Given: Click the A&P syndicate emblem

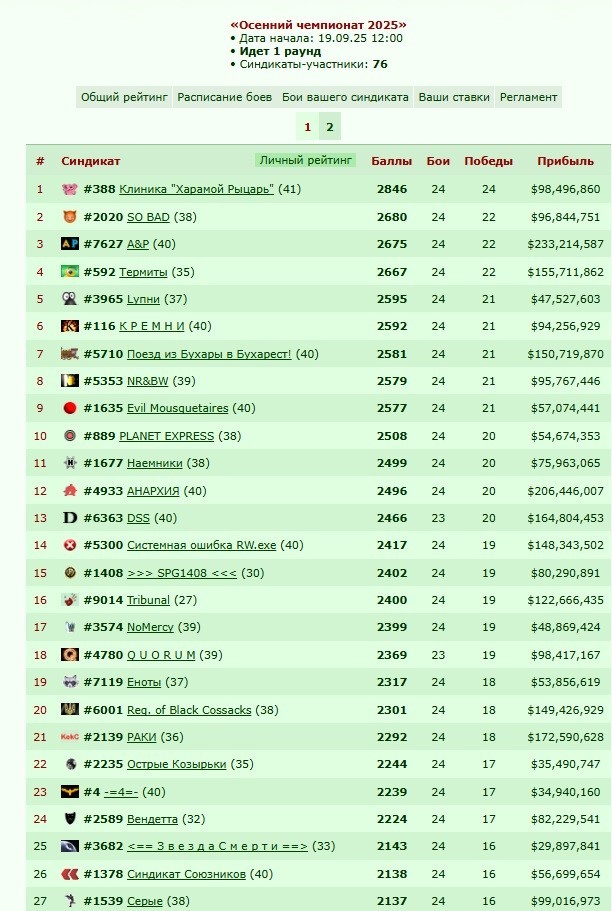Looking at the screenshot, I should click(x=70, y=244).
